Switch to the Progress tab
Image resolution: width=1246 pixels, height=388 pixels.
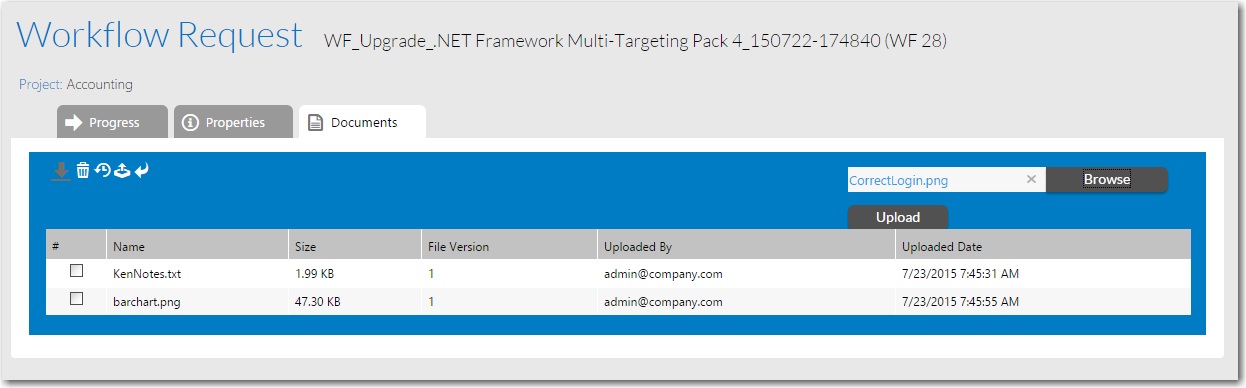tap(112, 122)
